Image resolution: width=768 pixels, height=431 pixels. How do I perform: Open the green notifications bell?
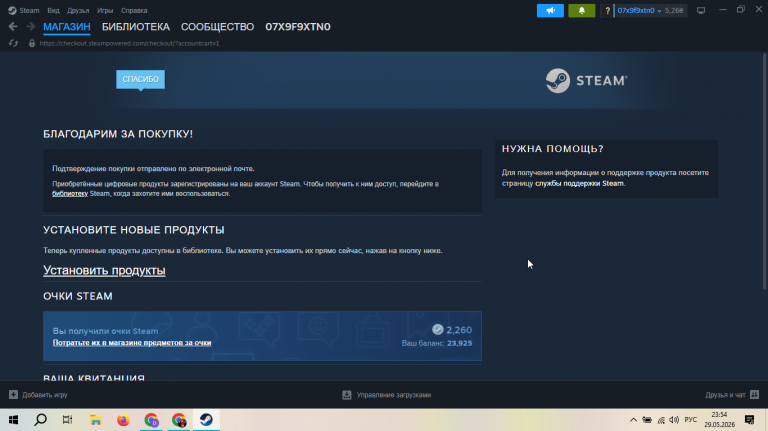[x=581, y=10]
